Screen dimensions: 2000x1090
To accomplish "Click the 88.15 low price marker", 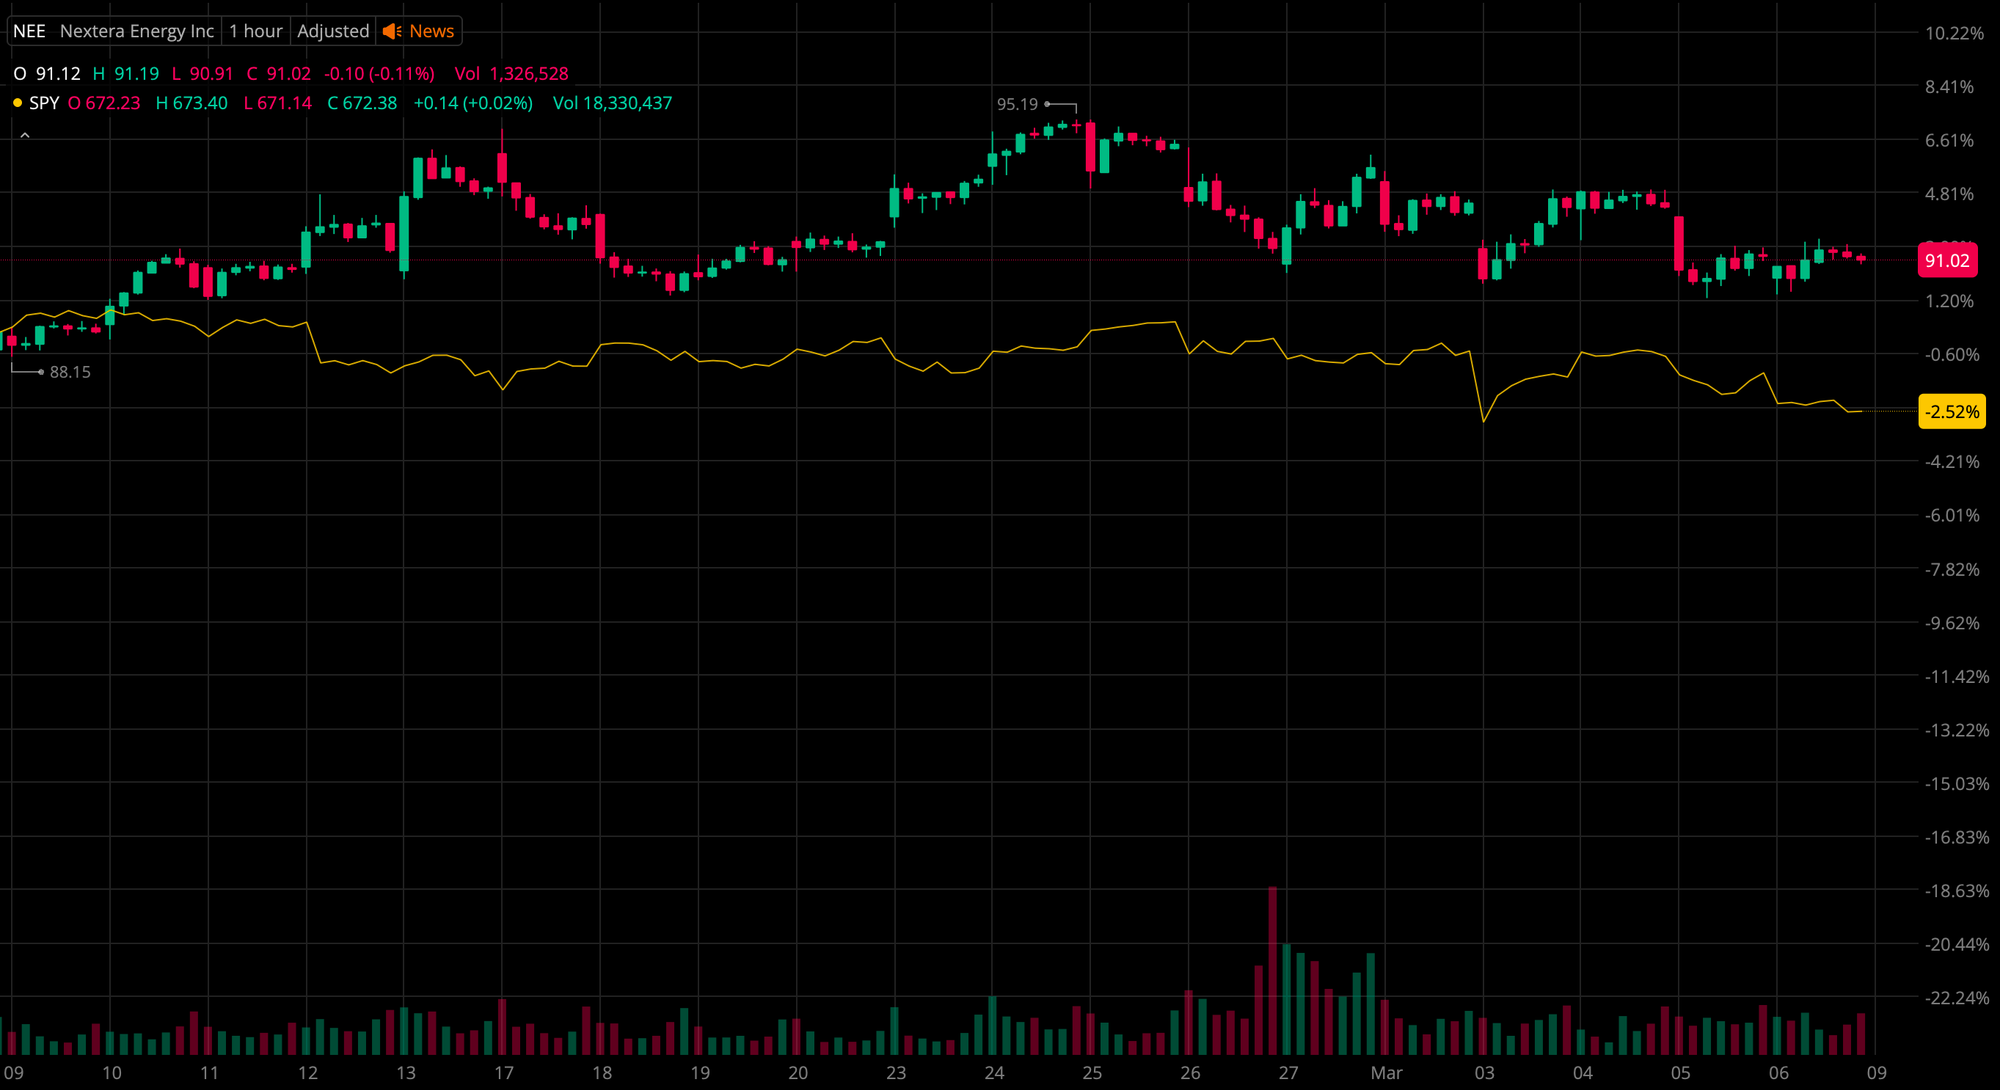I will [70, 372].
